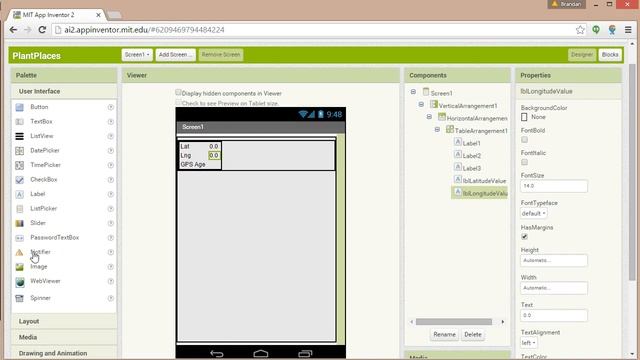The height and width of the screenshot is (360, 640).
Task: Select the Slider component icon
Action: (19, 223)
